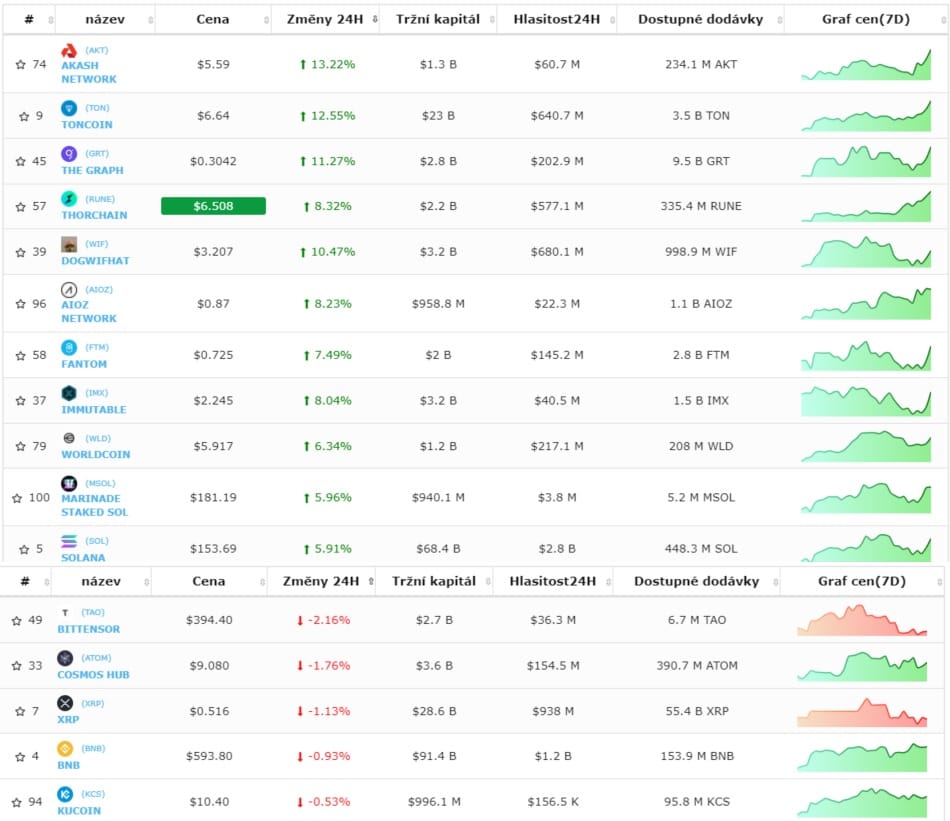Toggle favorite star for Thorchain
Image resolution: width=950 pixels, height=821 pixels.
(x=21, y=207)
